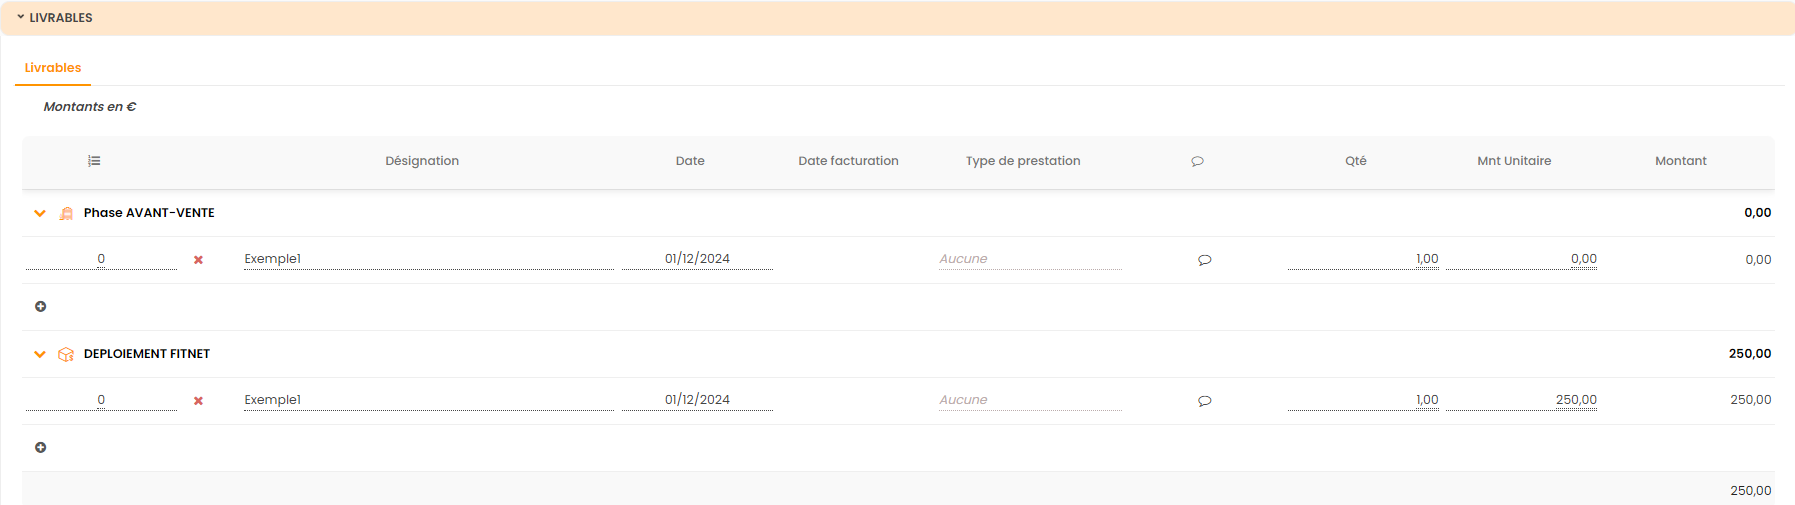Delete the Exemple1 row under DEPLOIEMENT FITNET

tap(198, 401)
